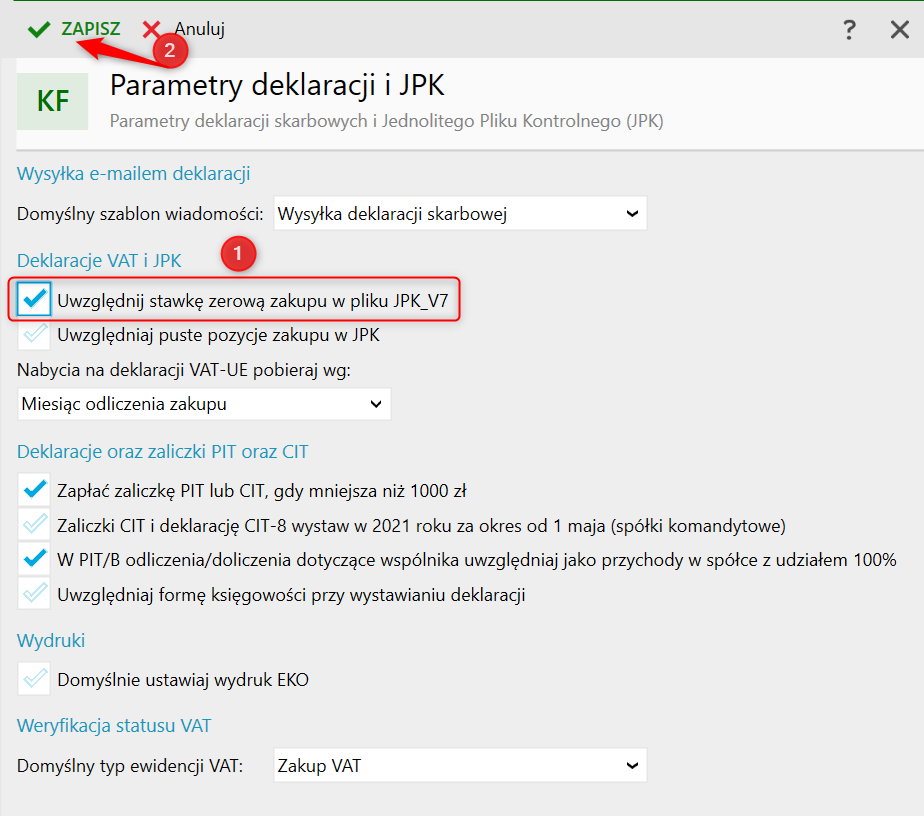Click the Domyślny szablon wiadomości label
Screen dimensions: 924x816
[x=140, y=213]
